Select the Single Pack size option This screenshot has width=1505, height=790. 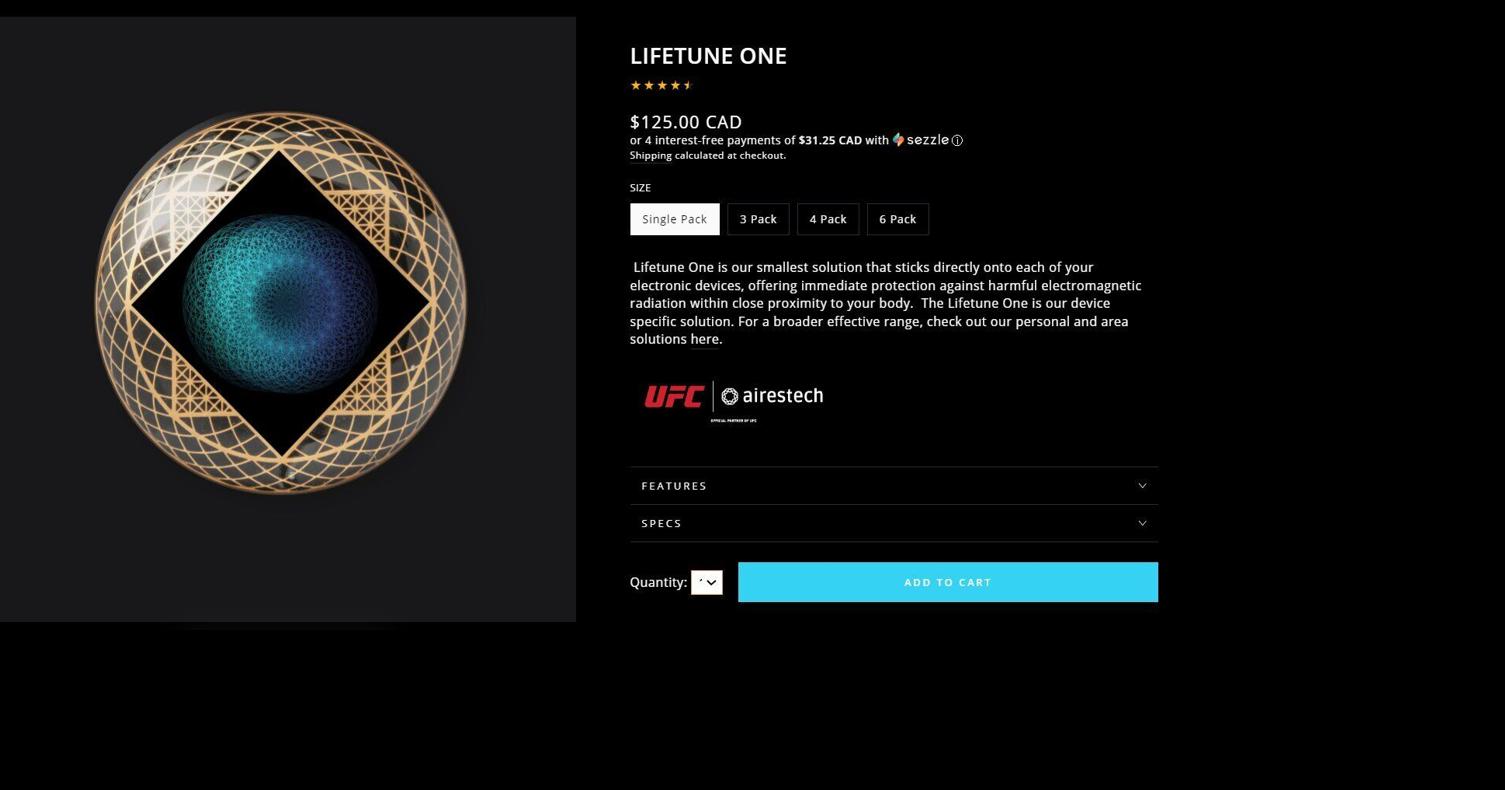(x=674, y=219)
